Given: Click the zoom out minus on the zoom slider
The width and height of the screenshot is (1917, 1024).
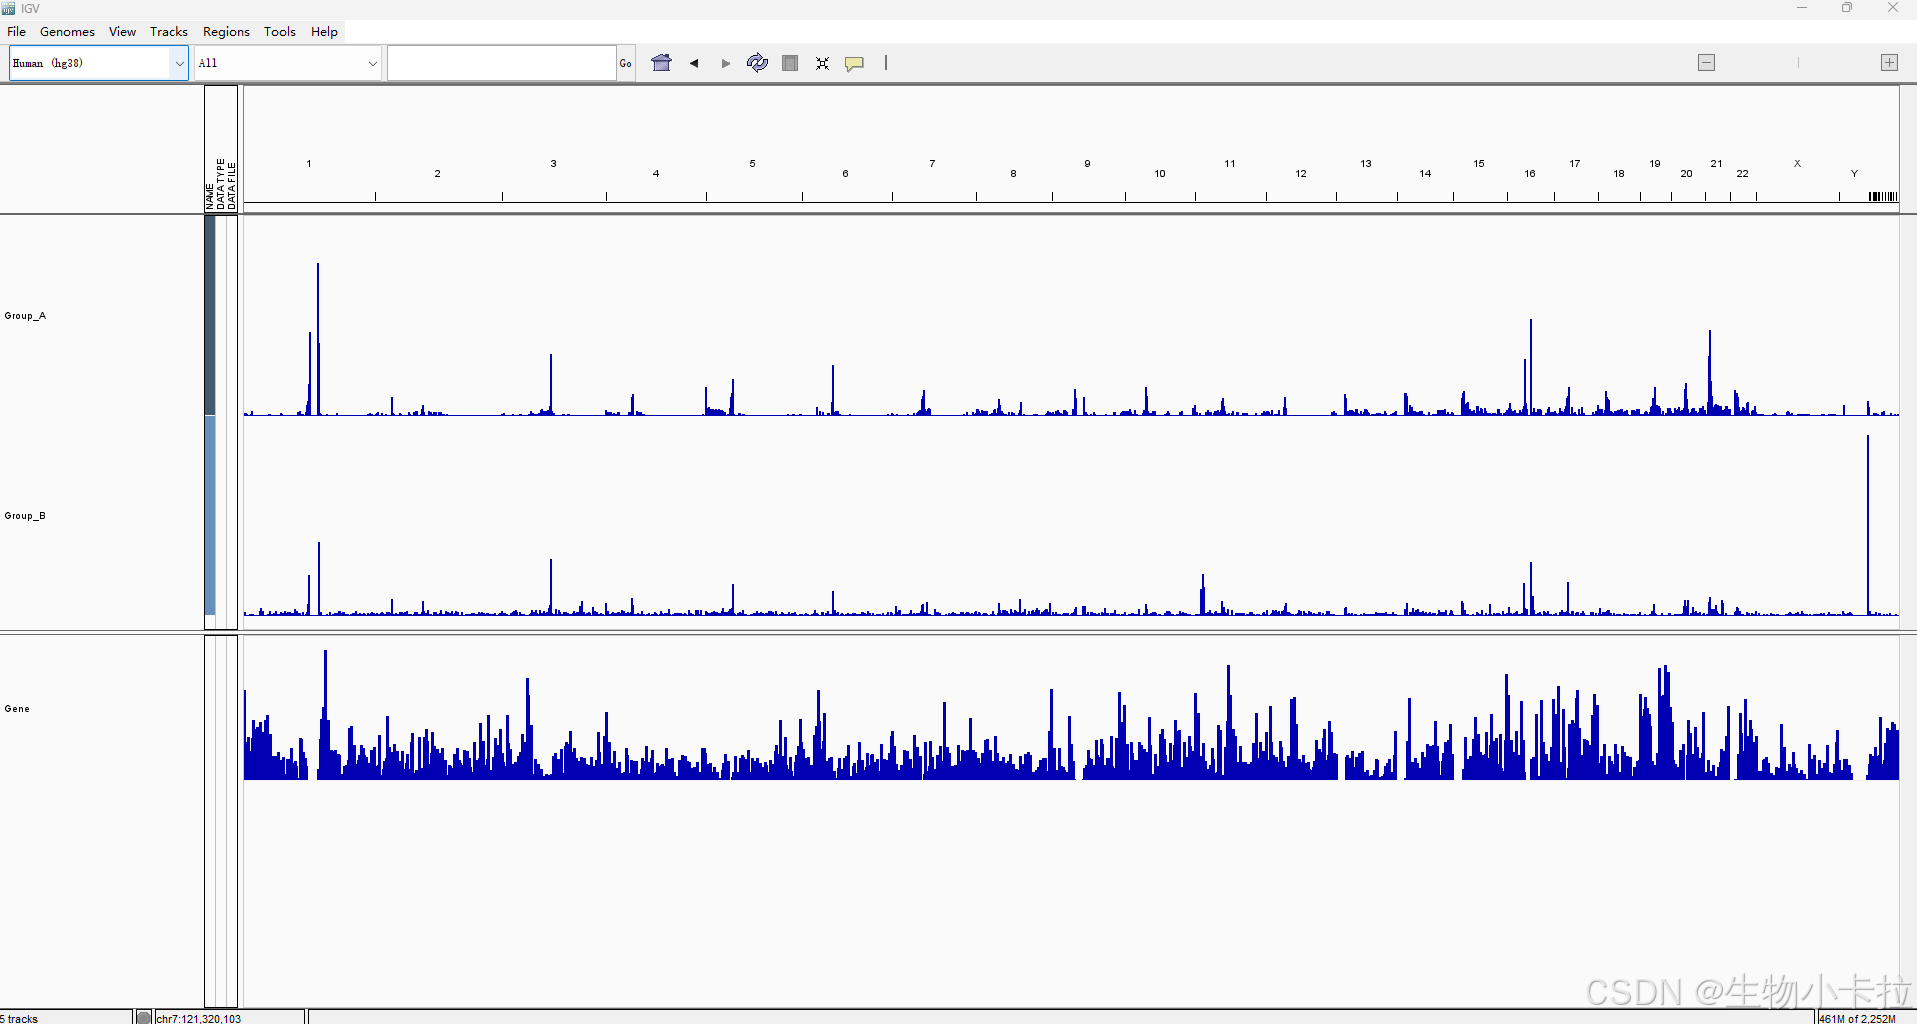Looking at the screenshot, I should pyautogui.click(x=1705, y=62).
